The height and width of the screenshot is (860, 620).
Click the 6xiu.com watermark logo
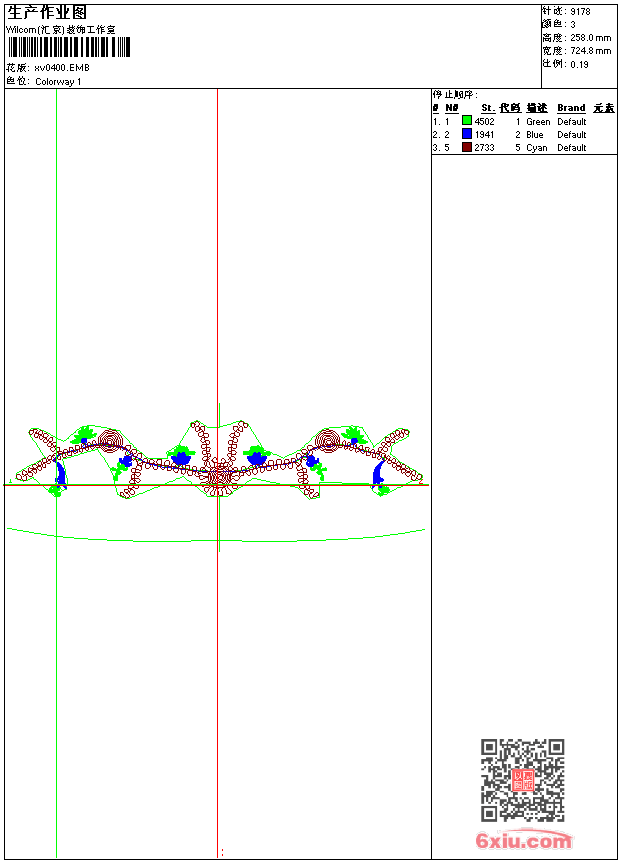[x=524, y=840]
